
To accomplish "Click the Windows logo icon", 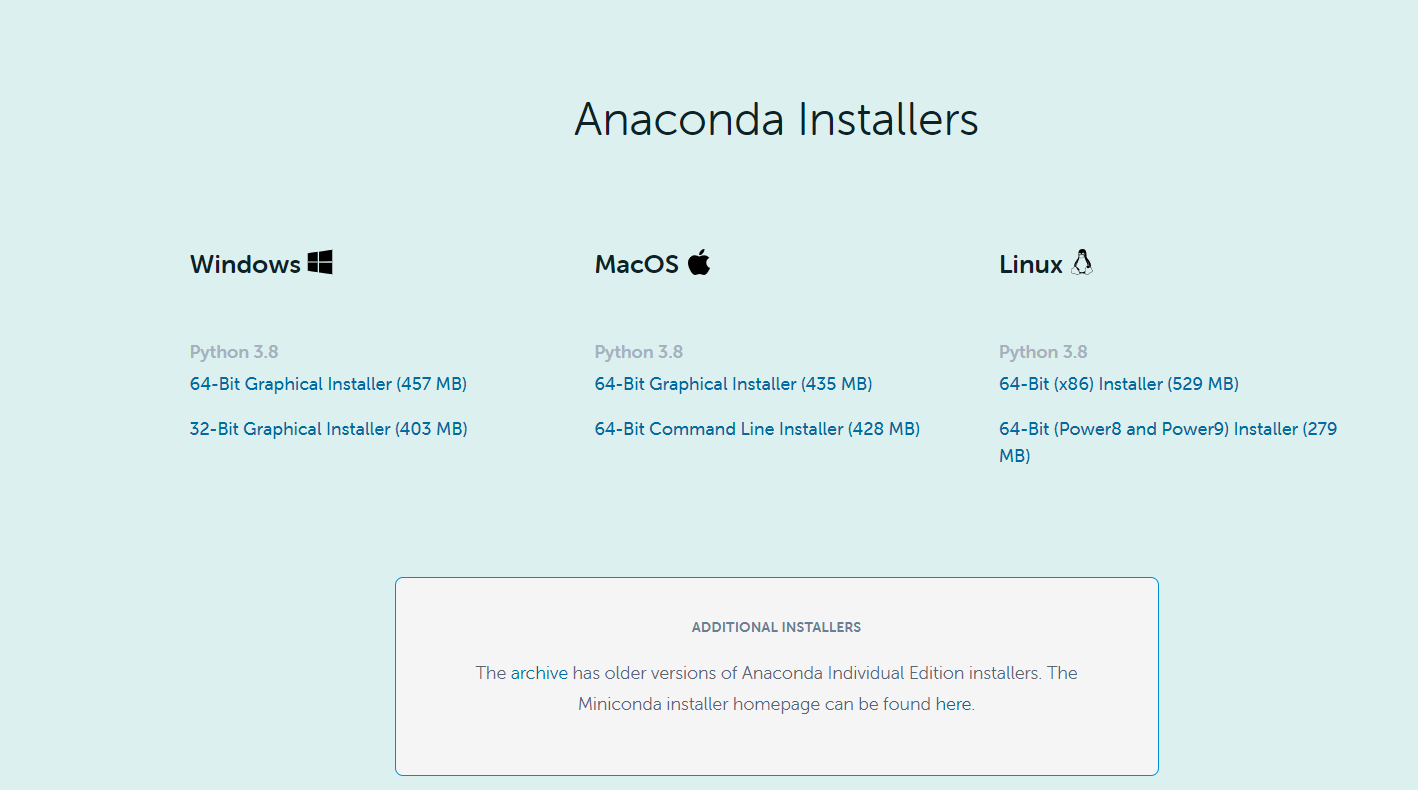I will click(320, 263).
